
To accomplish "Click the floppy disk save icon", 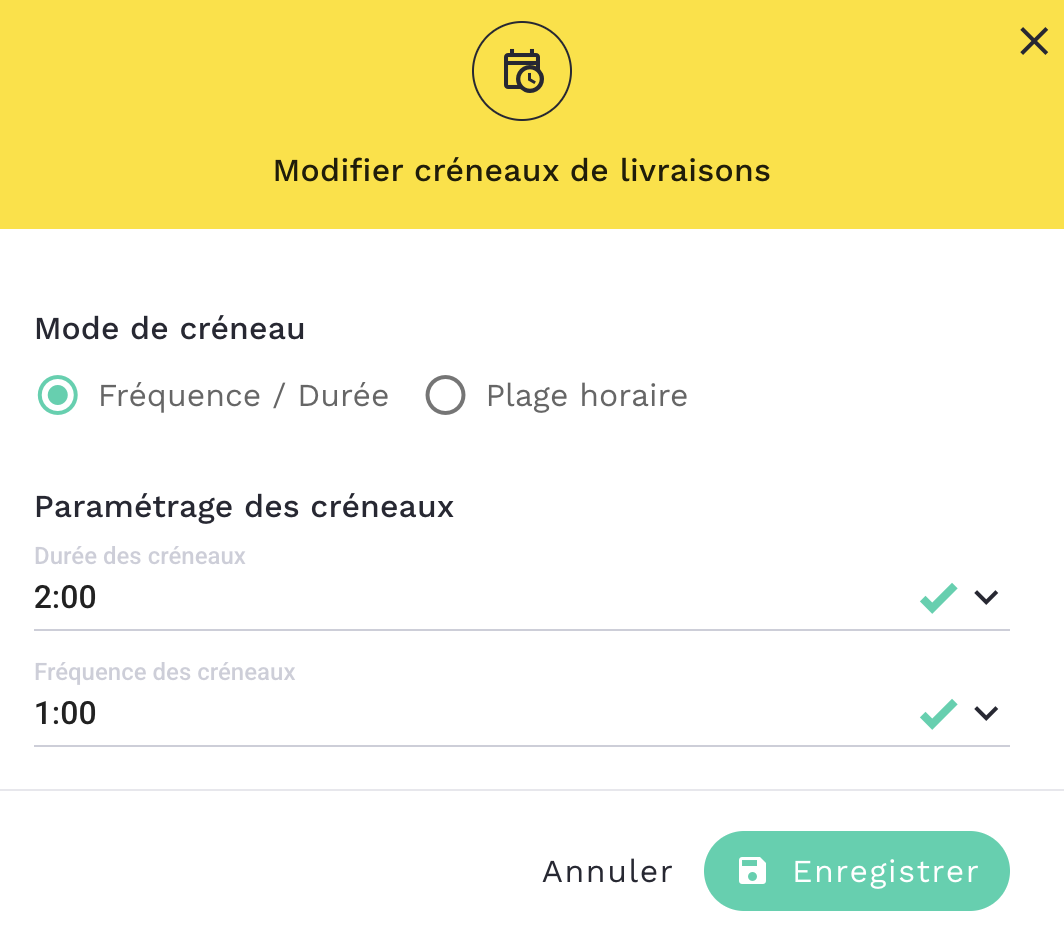I will pos(752,871).
